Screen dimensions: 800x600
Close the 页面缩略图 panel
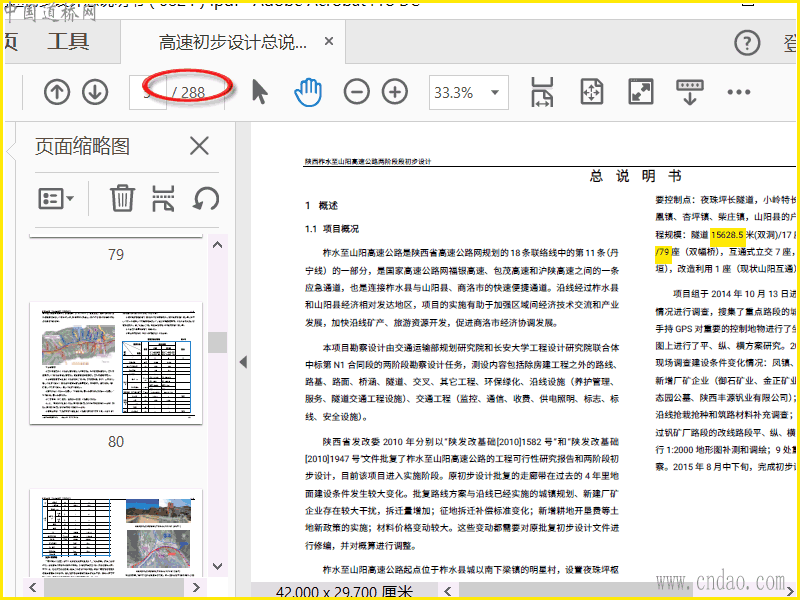199,146
